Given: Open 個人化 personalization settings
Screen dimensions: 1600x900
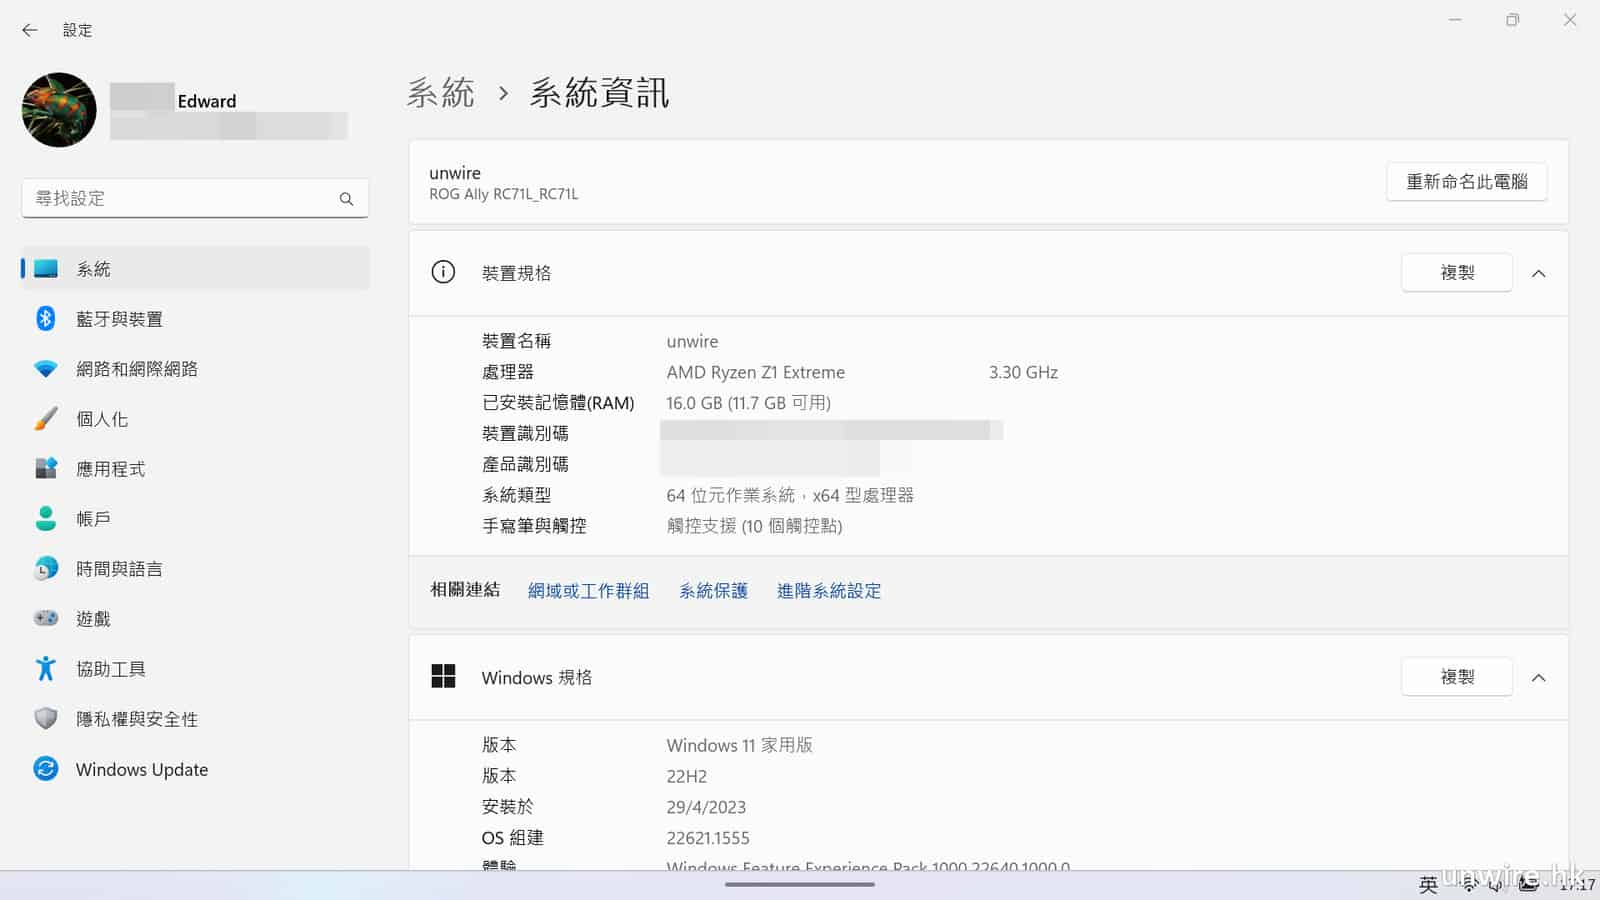Looking at the screenshot, I should coord(102,419).
